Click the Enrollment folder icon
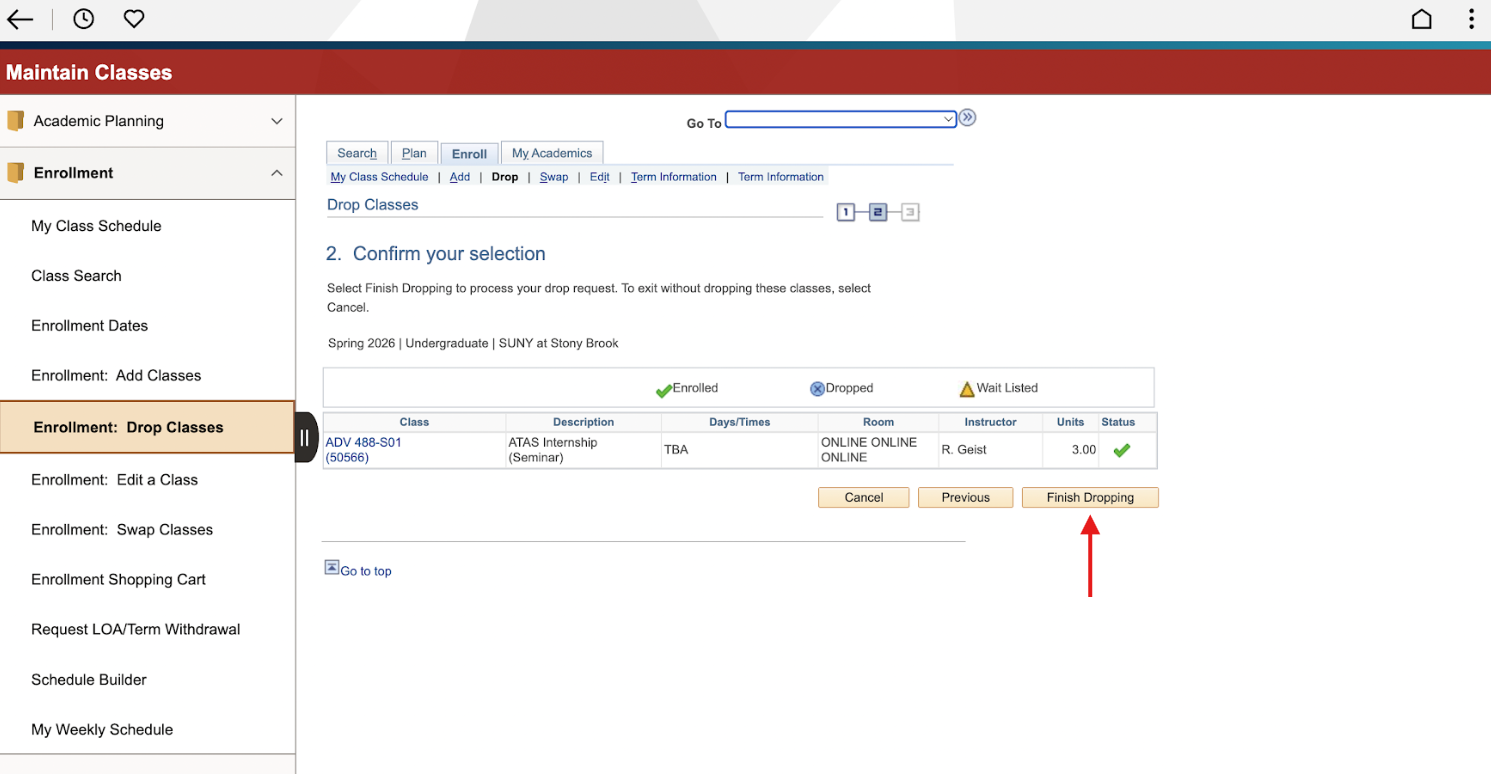 click(x=15, y=173)
